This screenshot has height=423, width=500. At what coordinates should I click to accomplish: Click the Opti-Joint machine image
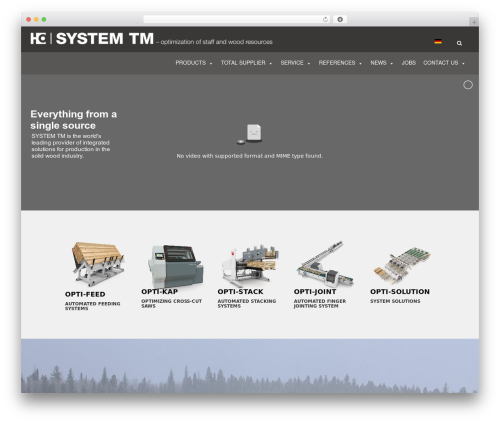click(325, 264)
